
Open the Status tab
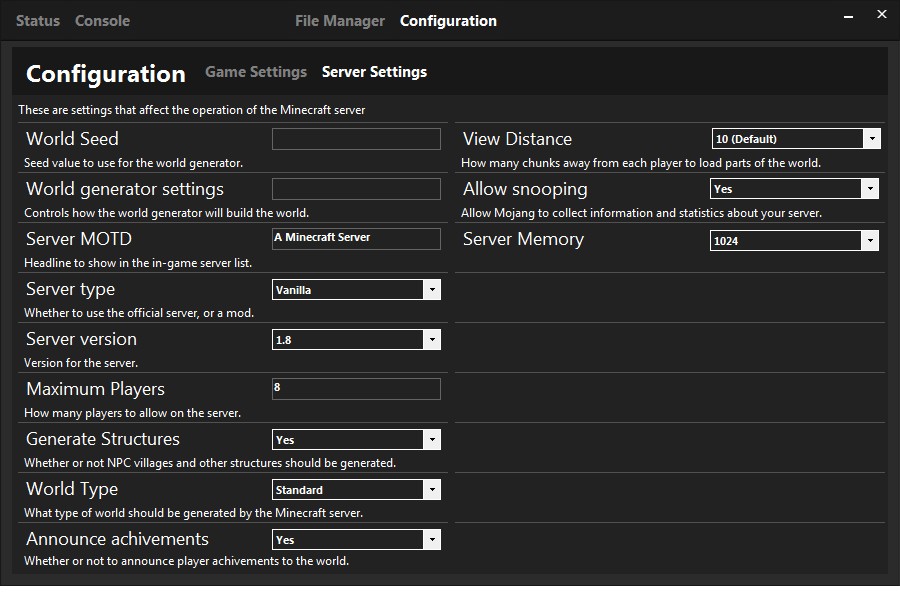click(37, 20)
